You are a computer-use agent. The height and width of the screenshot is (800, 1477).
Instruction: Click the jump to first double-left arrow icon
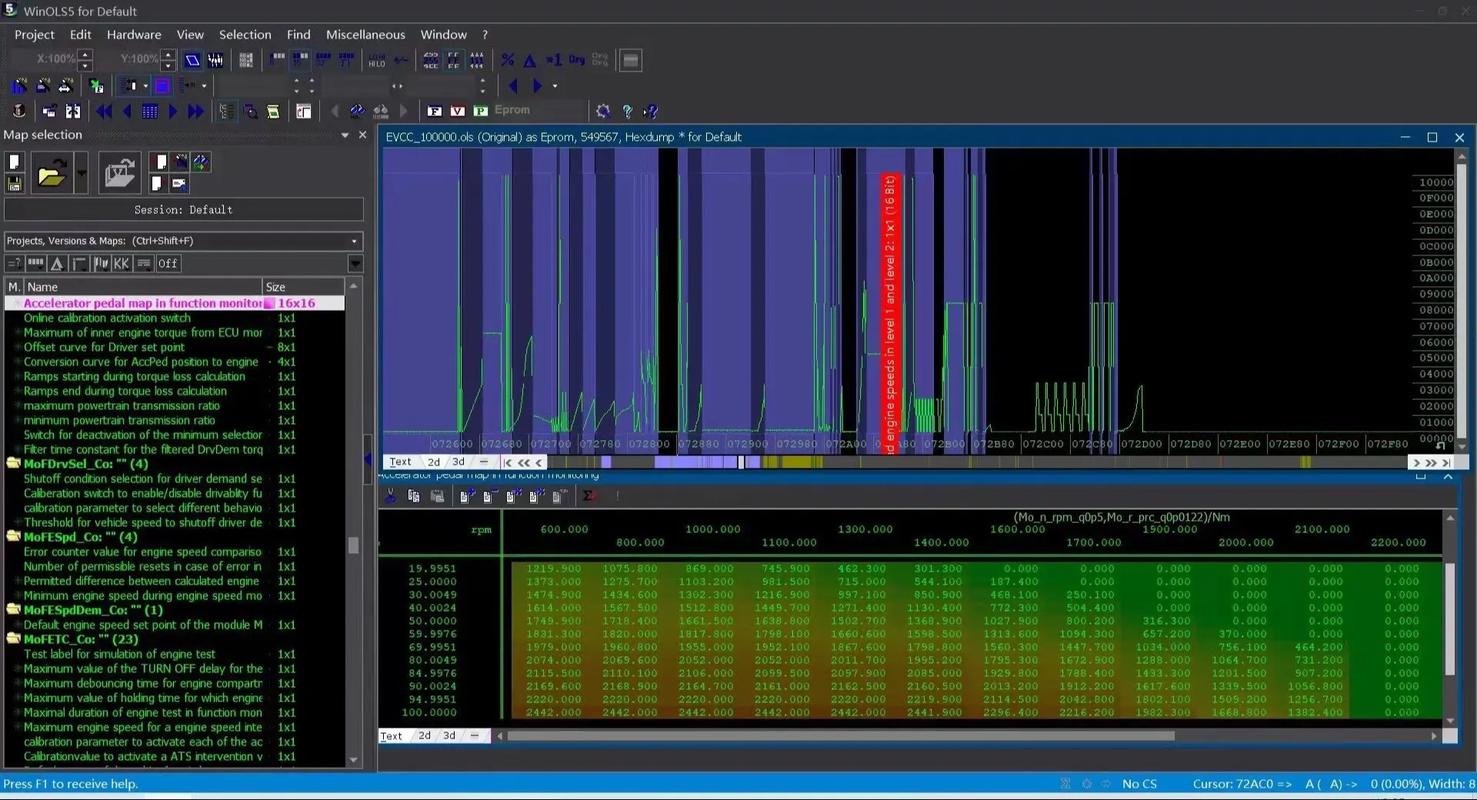(x=104, y=111)
